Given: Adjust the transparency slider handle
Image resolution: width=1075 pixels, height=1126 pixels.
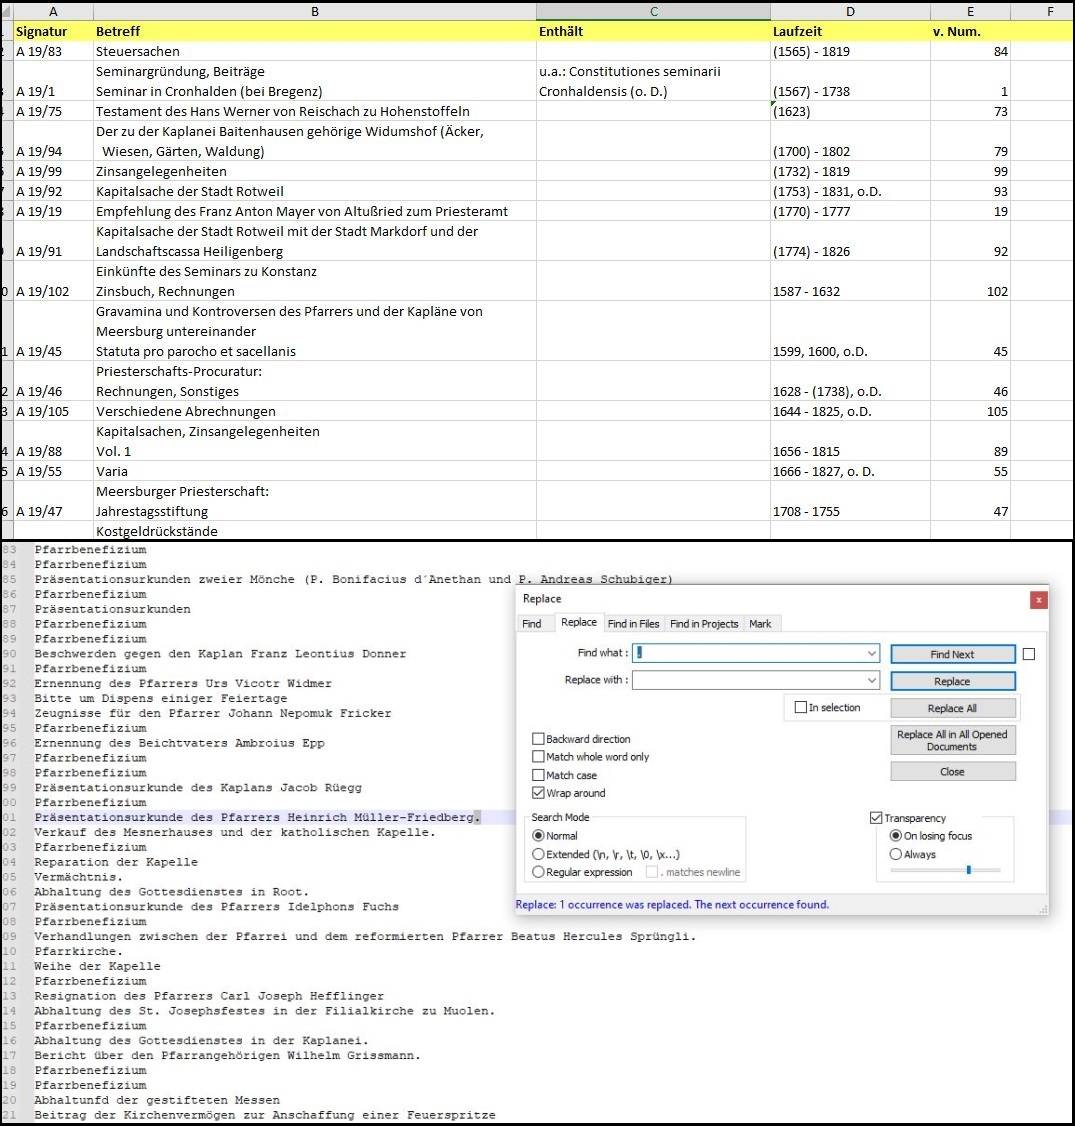Looking at the screenshot, I should click(969, 870).
